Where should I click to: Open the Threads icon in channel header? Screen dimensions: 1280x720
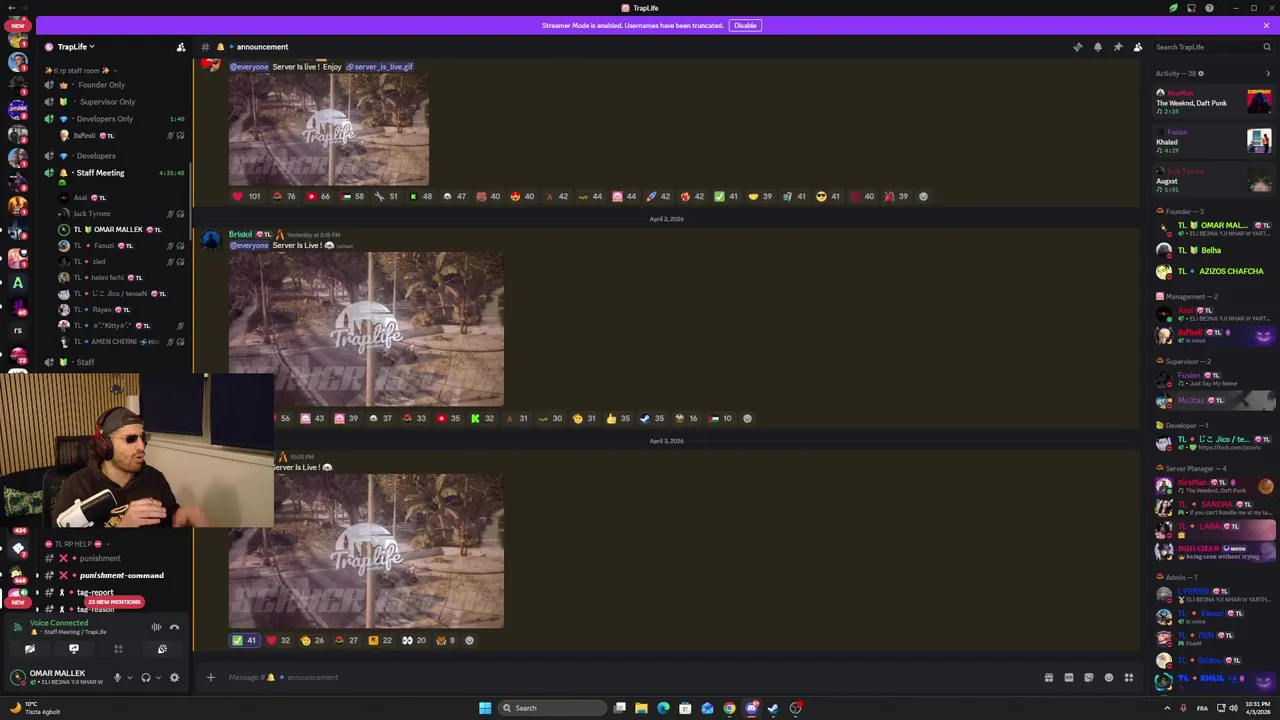(1077, 47)
